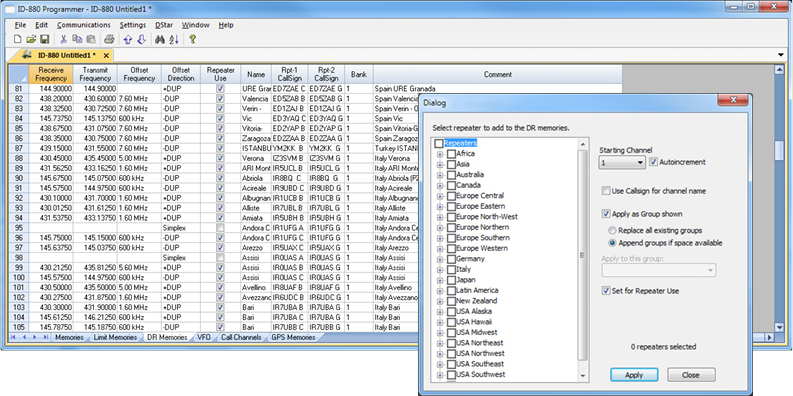
Task: Open the Help menu
Action: point(226,25)
